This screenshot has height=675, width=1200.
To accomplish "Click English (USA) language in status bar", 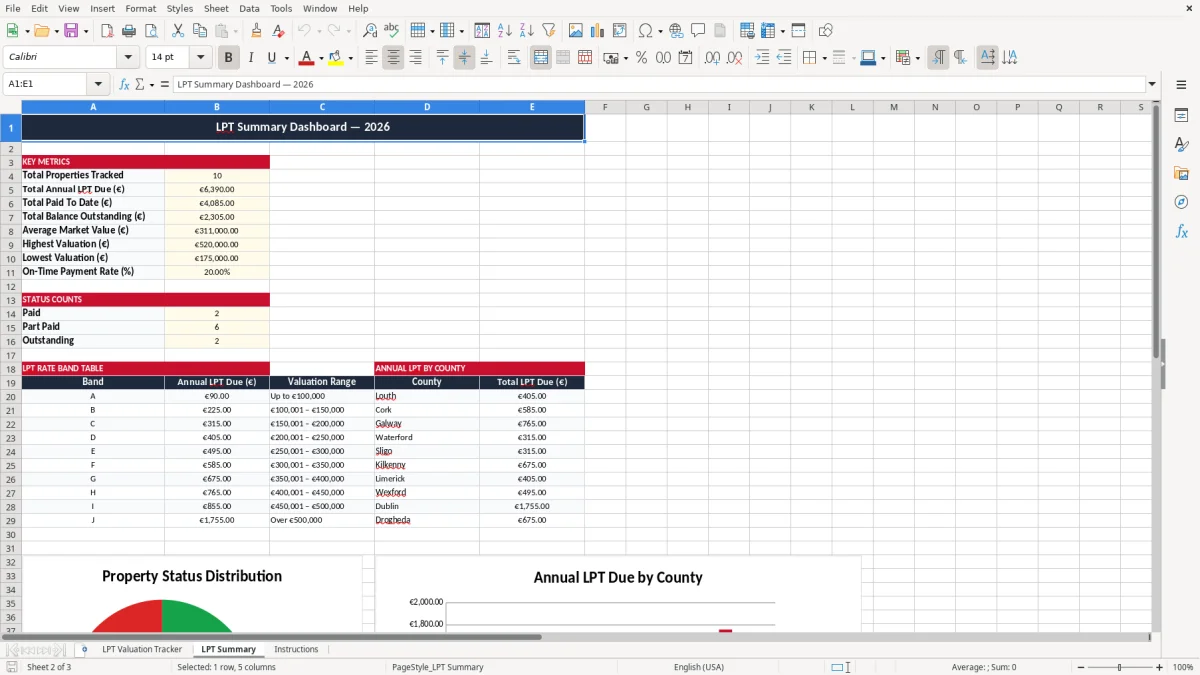I will [x=699, y=667].
